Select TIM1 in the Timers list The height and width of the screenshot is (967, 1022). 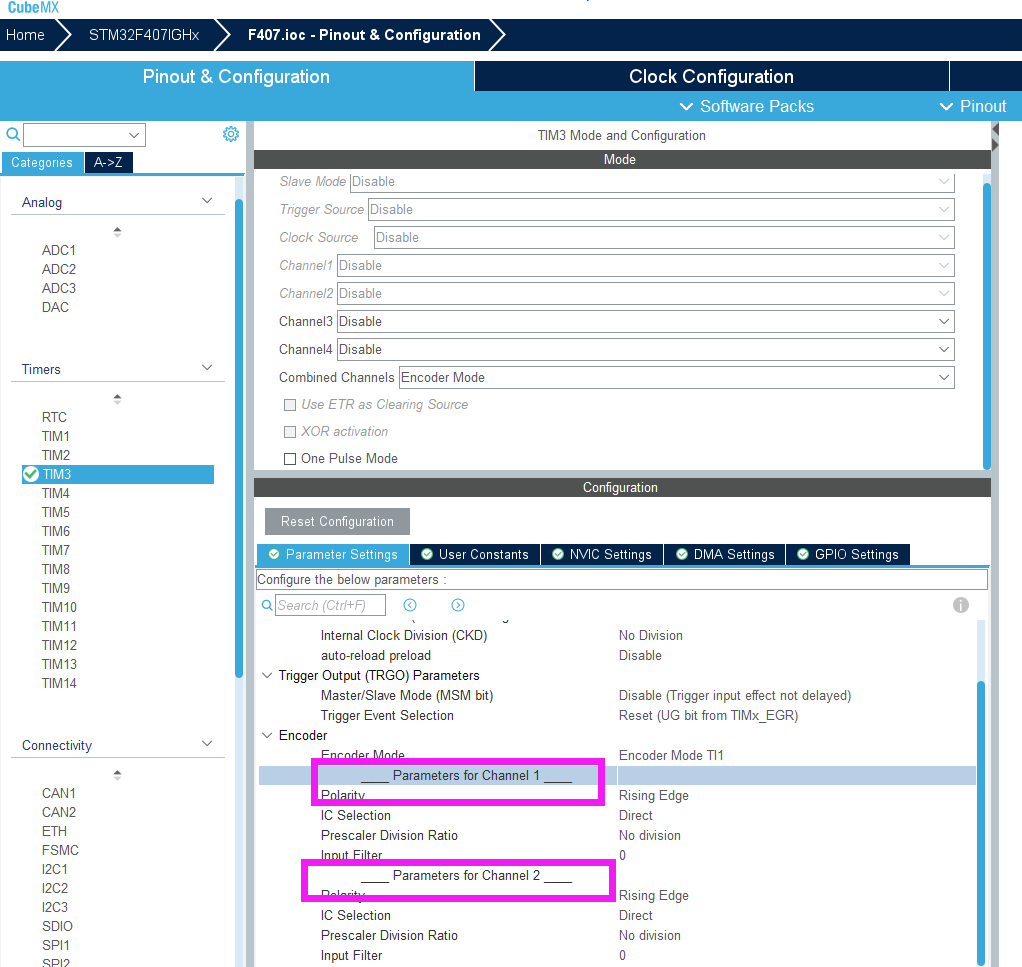coord(55,436)
